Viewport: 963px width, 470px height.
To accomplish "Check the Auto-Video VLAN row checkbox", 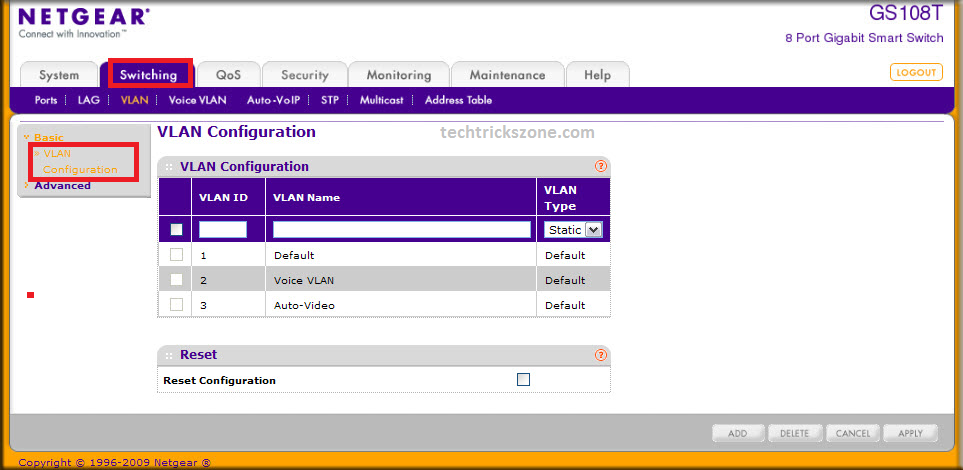I will click(176, 305).
